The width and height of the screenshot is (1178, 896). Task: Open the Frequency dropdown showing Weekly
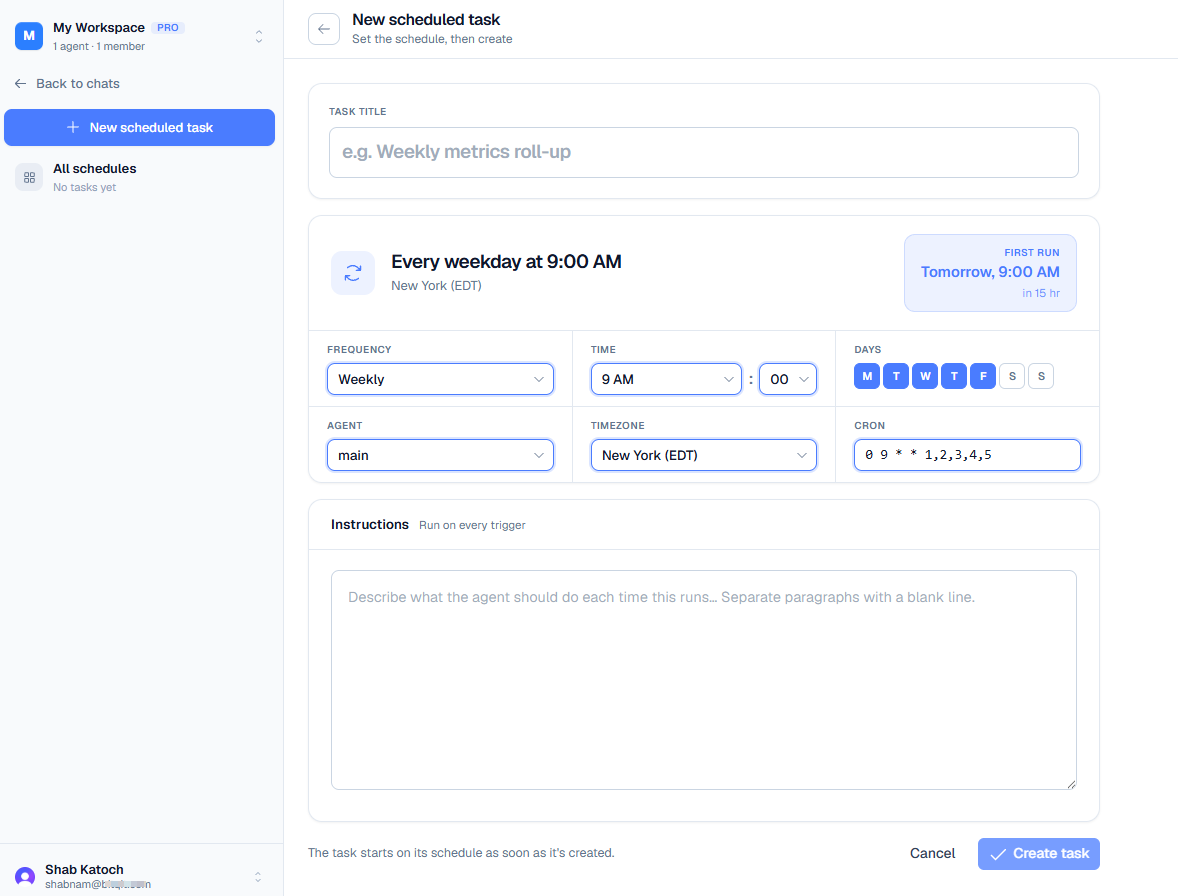click(x=440, y=379)
